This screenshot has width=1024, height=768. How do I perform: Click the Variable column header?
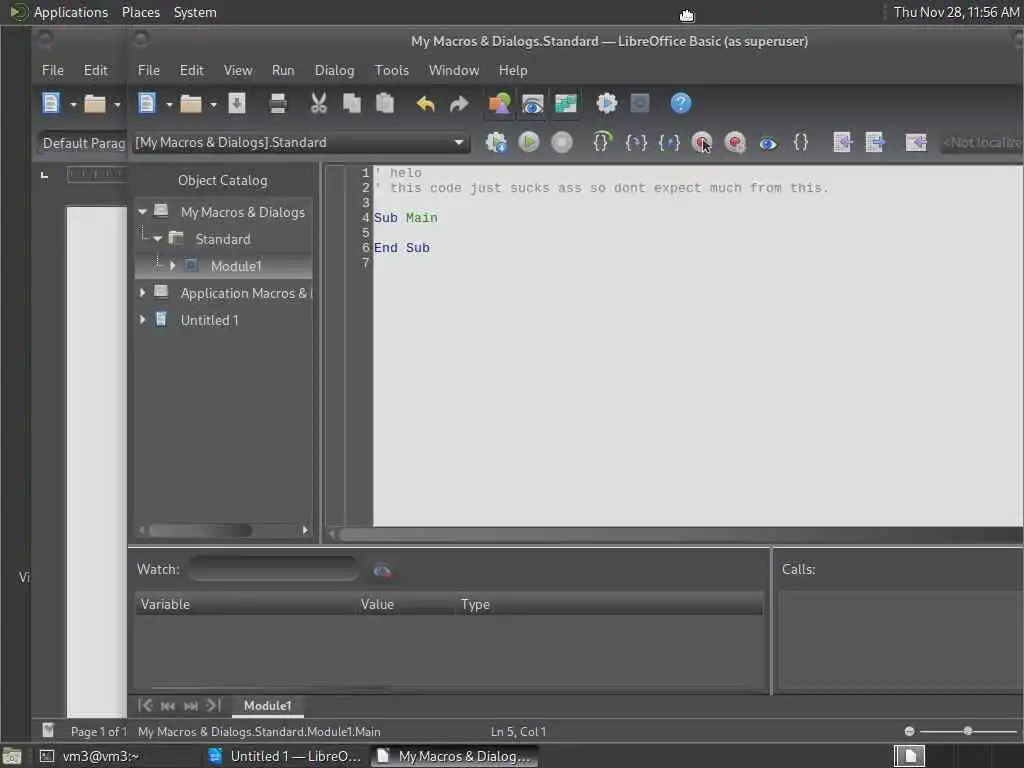246,604
